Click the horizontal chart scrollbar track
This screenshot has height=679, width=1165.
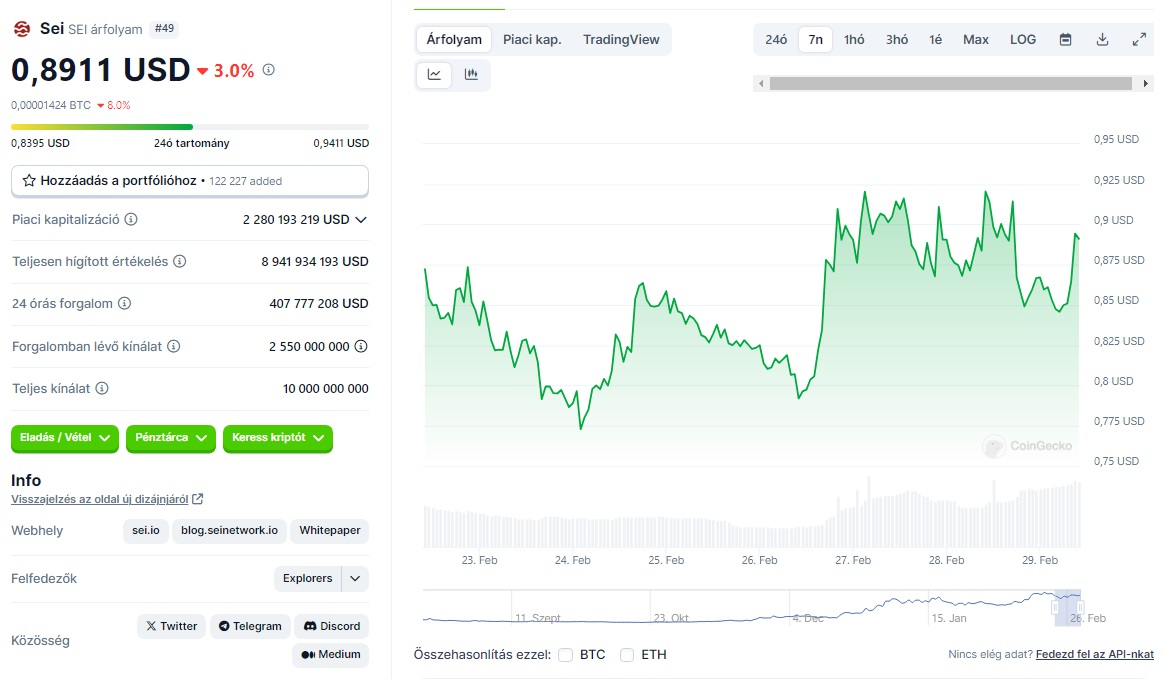click(950, 83)
